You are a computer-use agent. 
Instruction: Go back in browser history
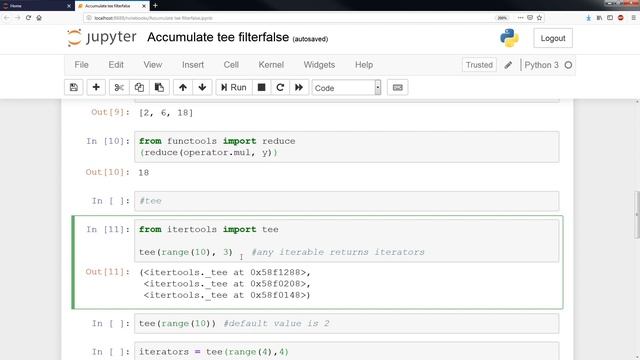(x=7, y=18)
